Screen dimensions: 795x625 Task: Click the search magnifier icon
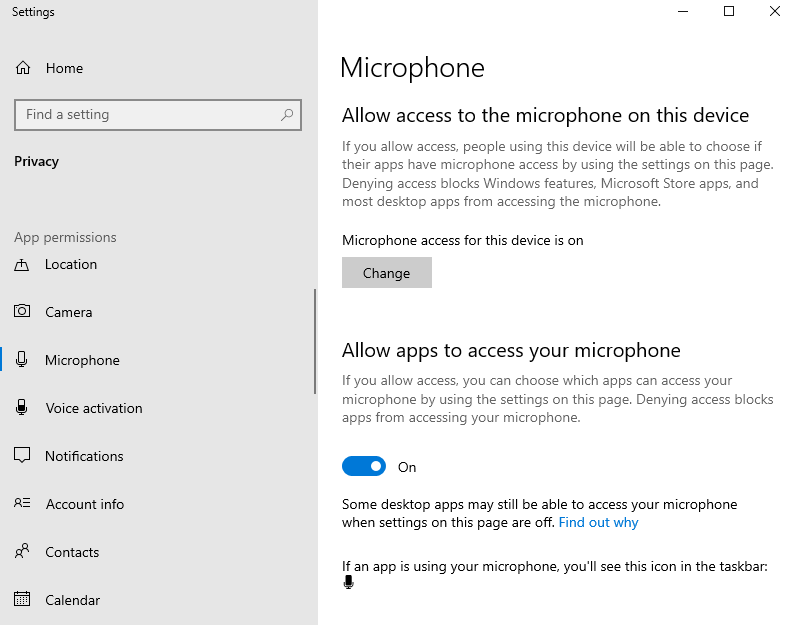point(287,115)
